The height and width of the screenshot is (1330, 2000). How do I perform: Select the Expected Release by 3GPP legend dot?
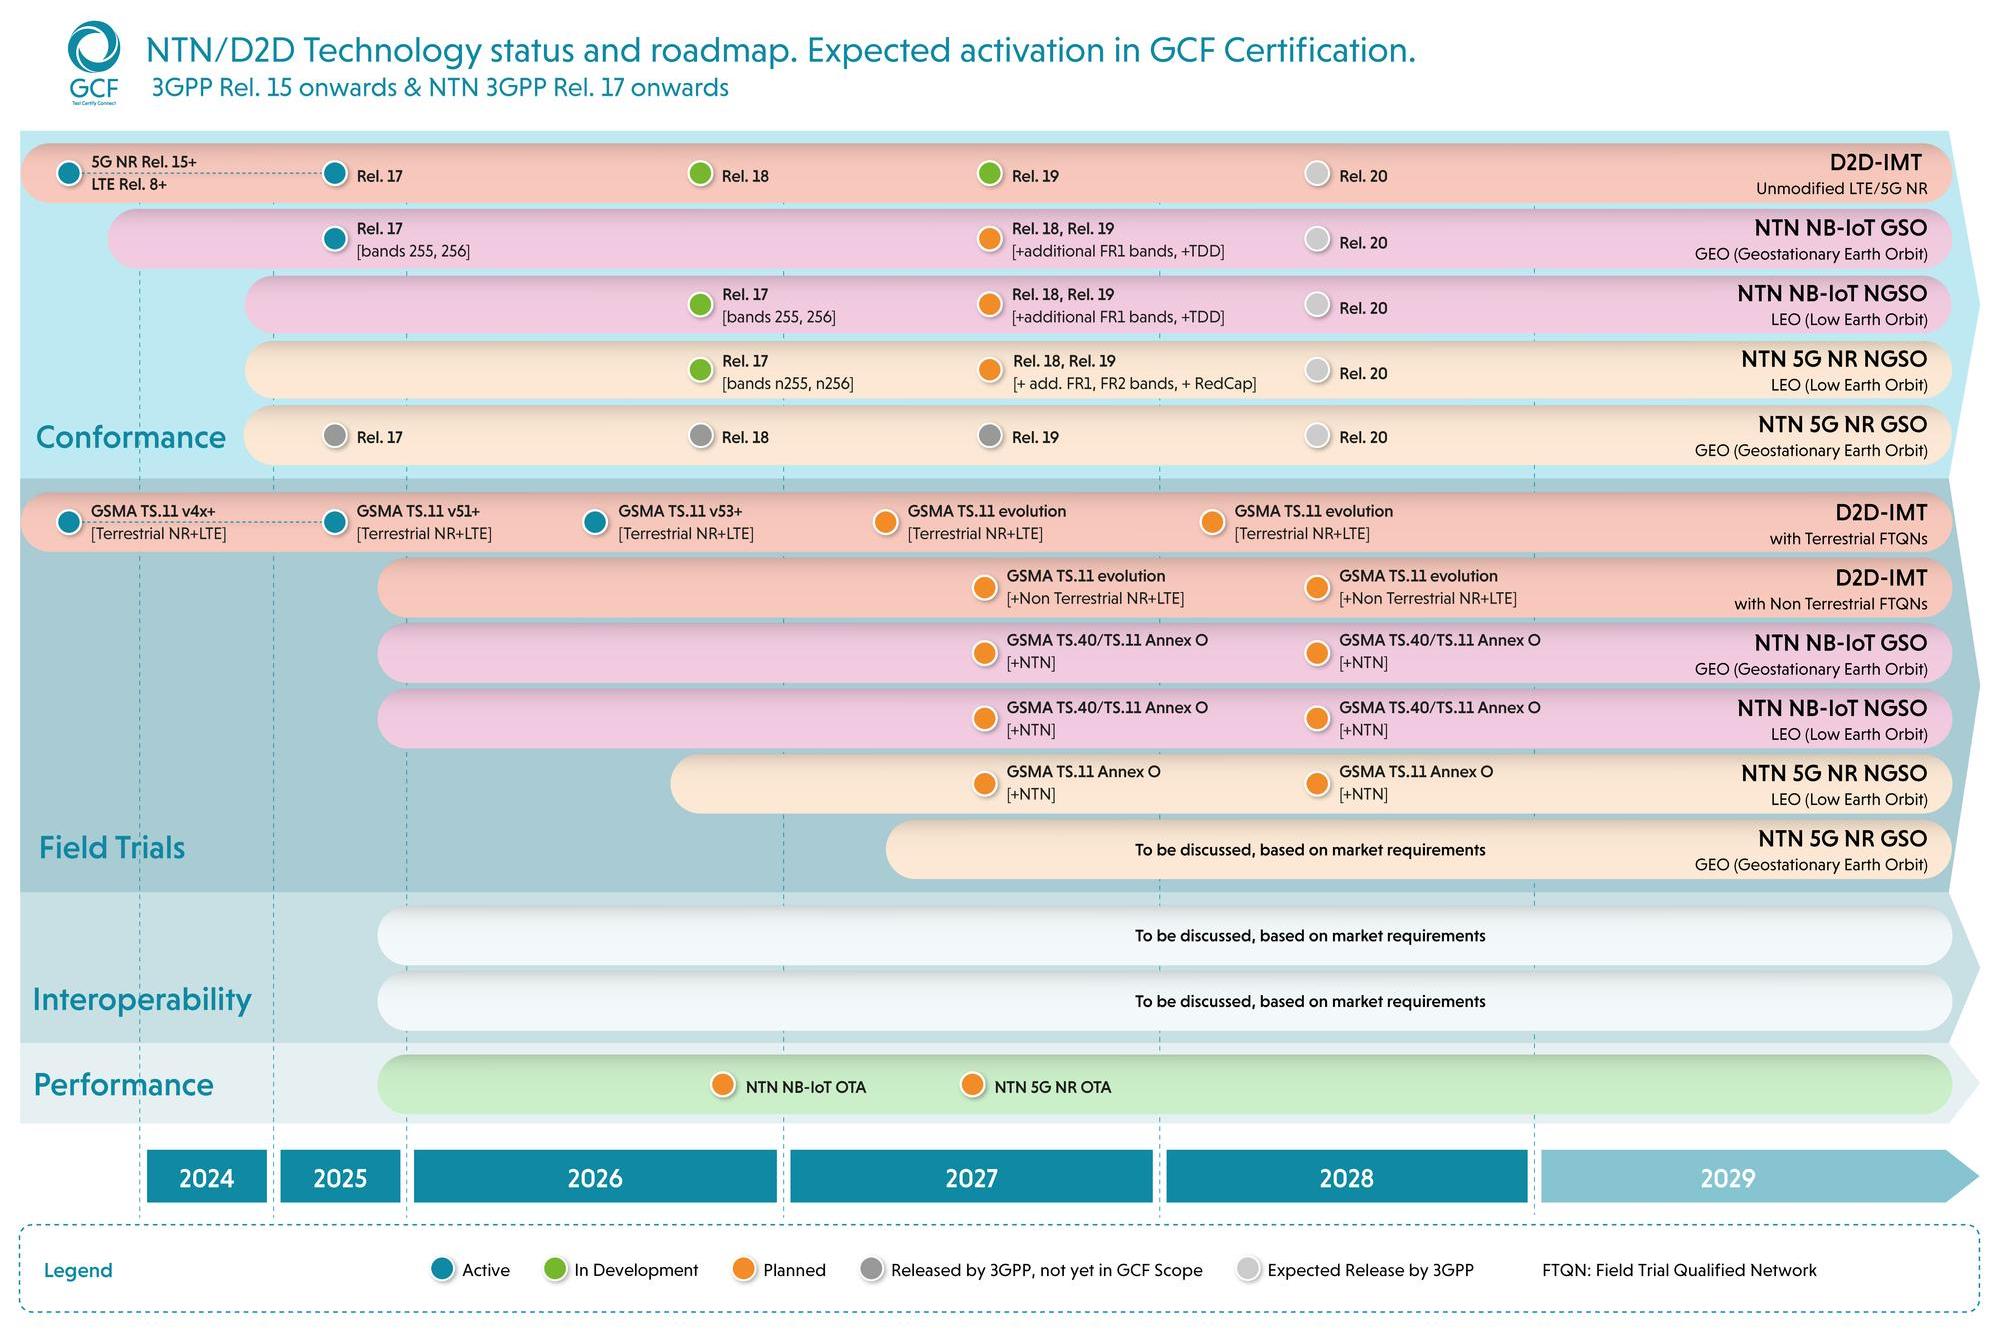click(x=1248, y=1269)
